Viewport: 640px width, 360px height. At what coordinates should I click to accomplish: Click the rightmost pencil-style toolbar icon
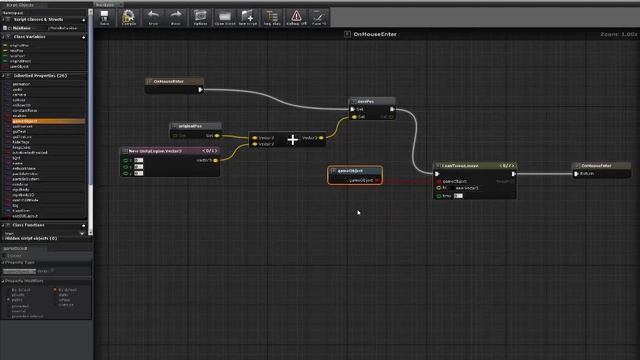(319, 18)
